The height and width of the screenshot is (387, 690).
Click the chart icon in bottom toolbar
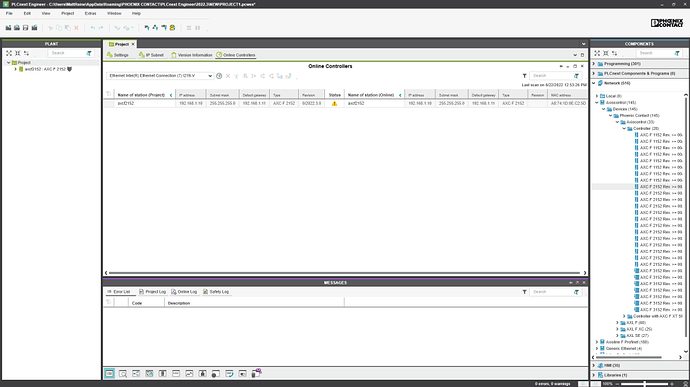point(189,373)
